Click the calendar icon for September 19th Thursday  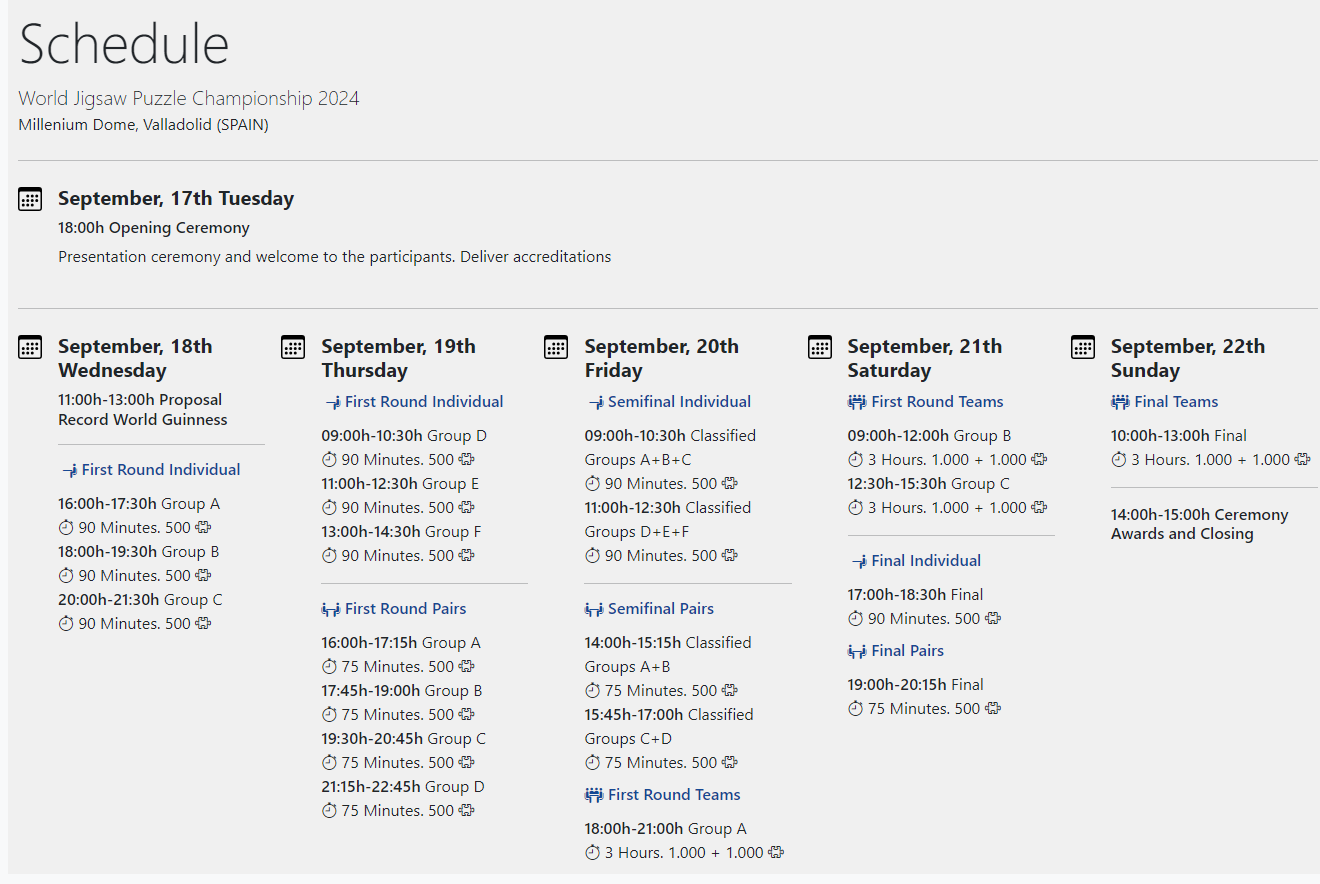tap(293, 347)
